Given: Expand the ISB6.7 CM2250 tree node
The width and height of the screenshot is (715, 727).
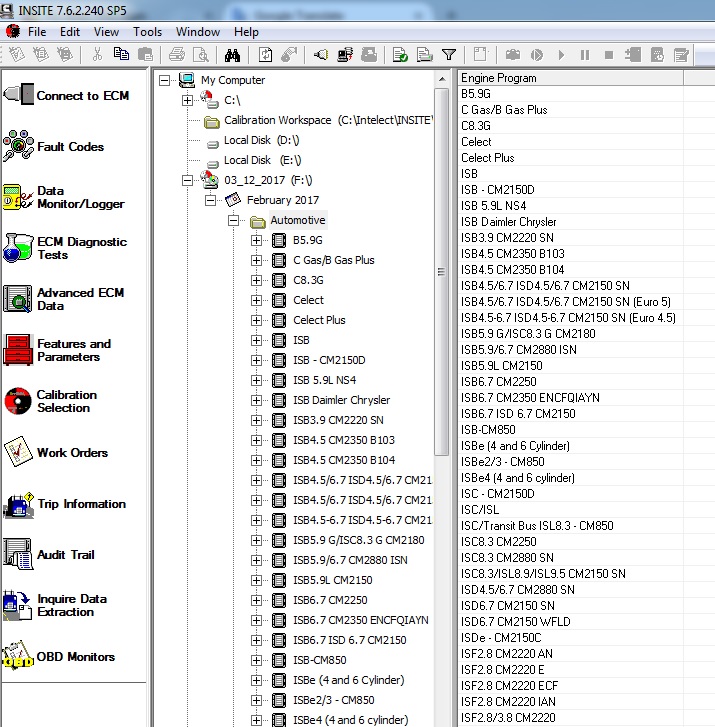Looking at the screenshot, I should pyautogui.click(x=256, y=600).
